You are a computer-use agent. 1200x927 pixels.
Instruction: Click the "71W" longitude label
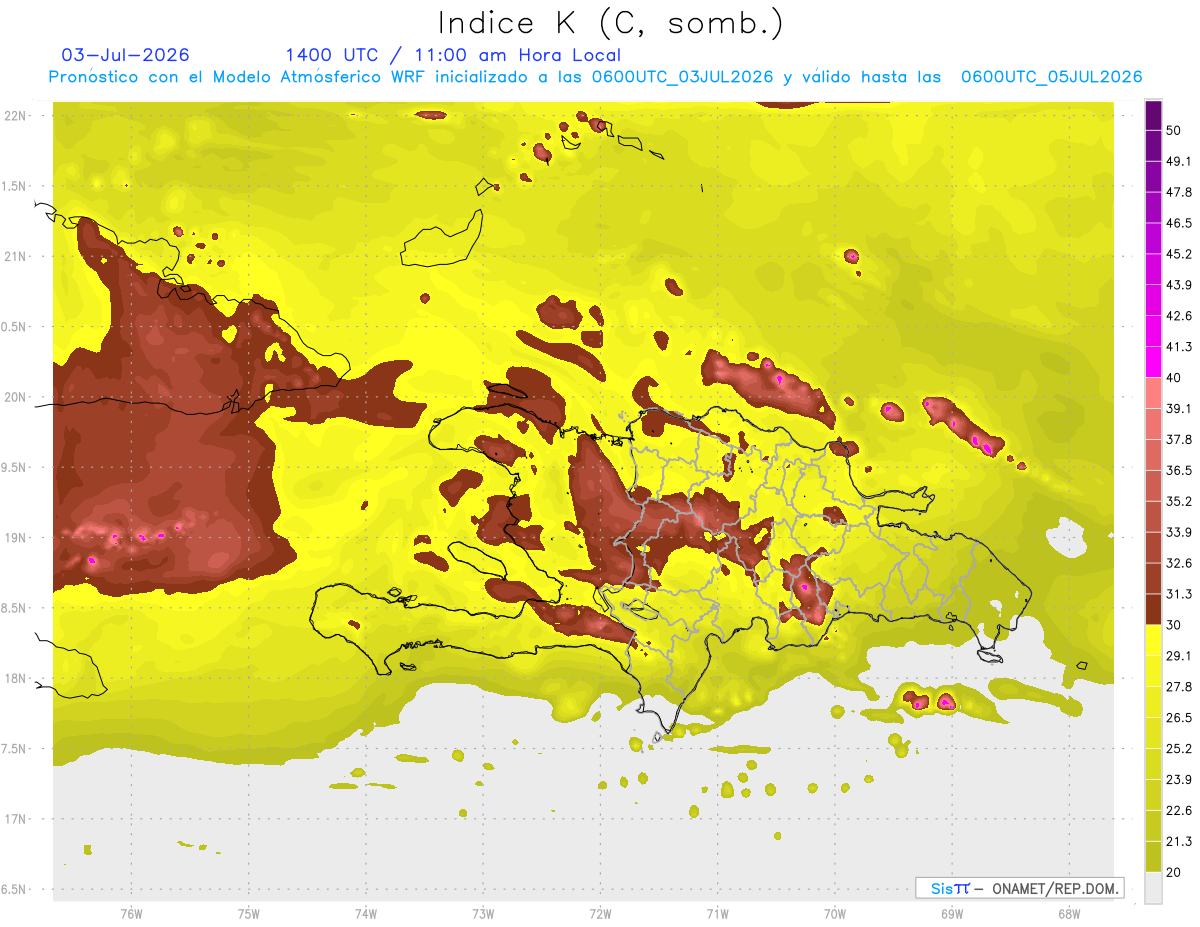click(717, 914)
